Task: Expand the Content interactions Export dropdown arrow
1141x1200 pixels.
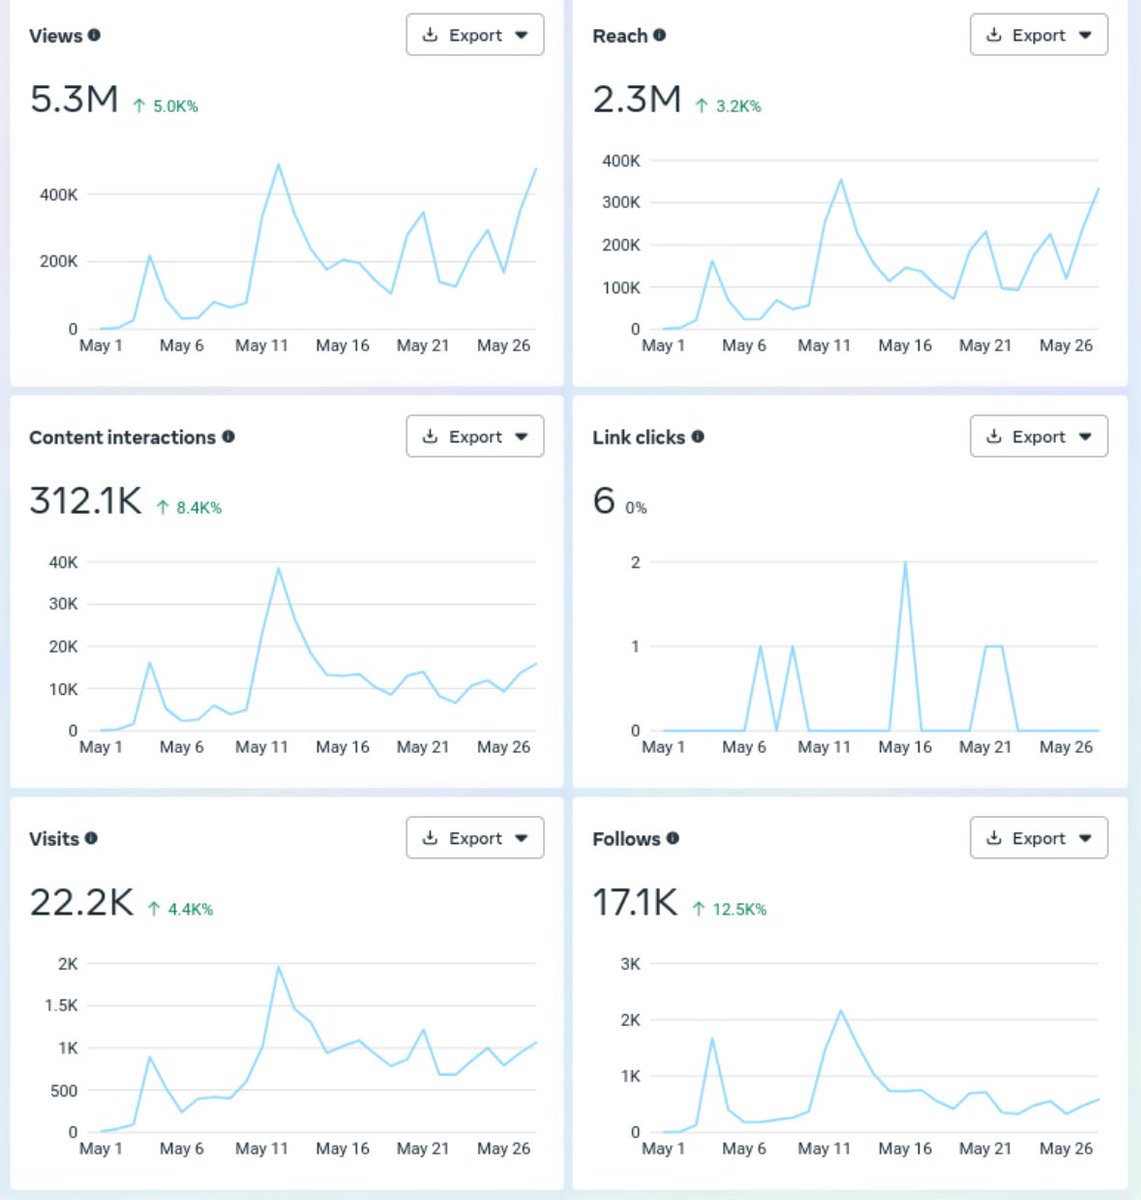Action: pos(521,437)
